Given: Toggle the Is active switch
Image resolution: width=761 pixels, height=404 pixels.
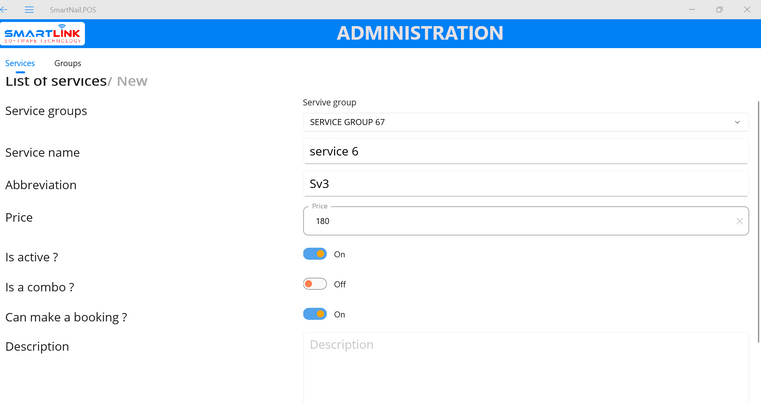Looking at the screenshot, I should 315,254.
